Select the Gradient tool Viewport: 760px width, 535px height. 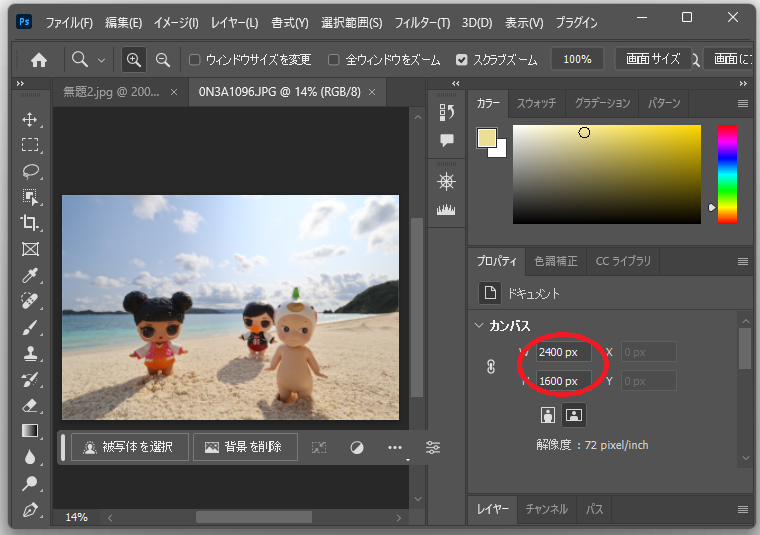pos(30,431)
